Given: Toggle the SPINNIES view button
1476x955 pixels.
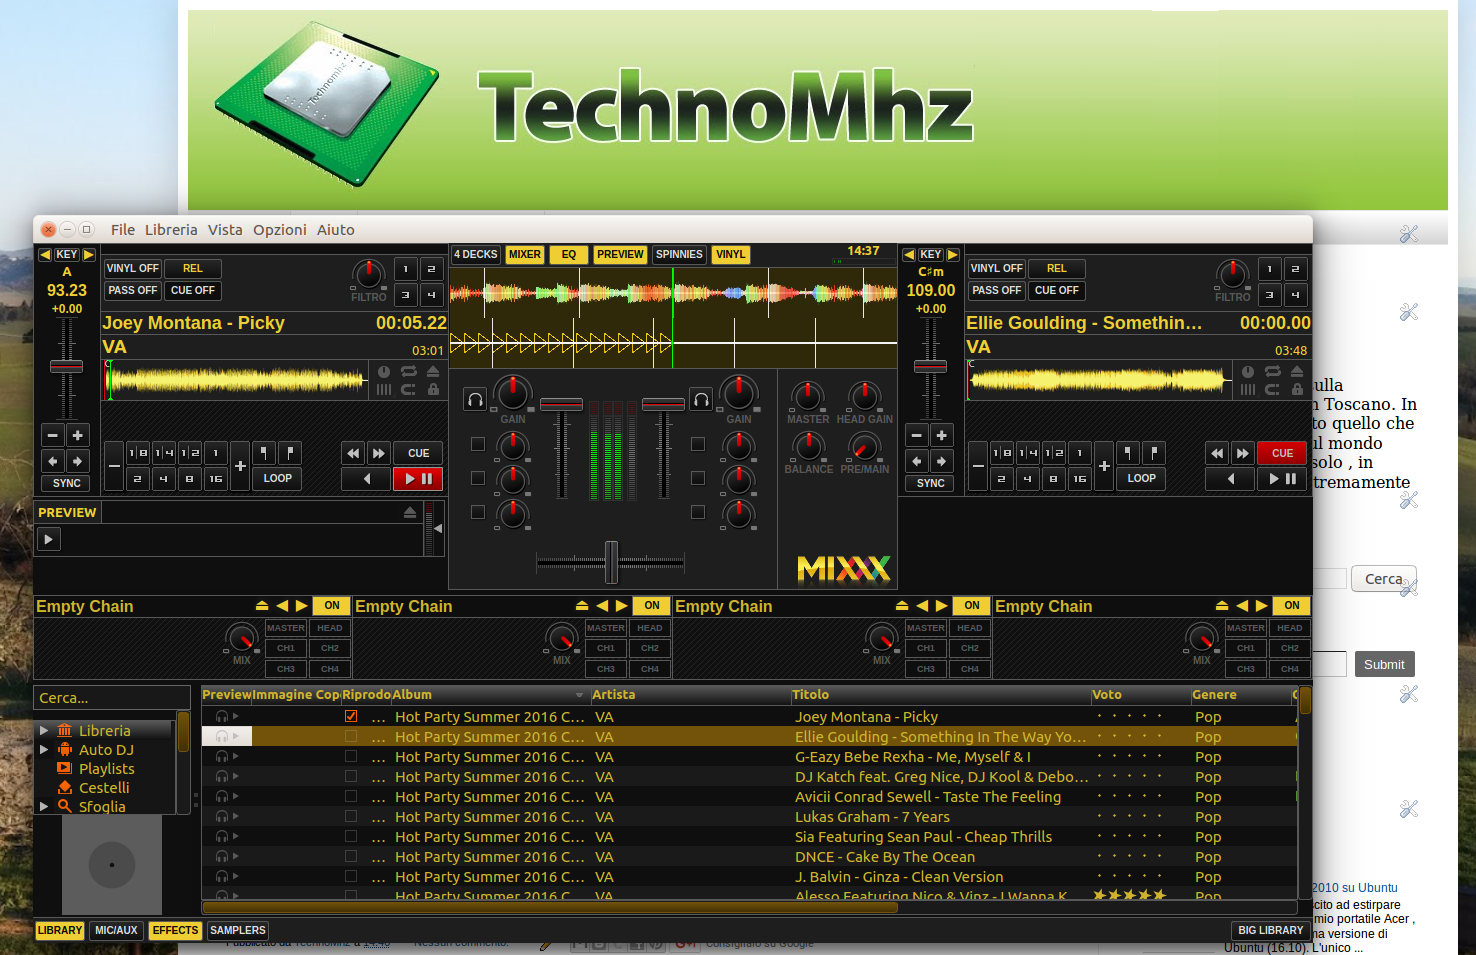Looking at the screenshot, I should coord(679,254).
